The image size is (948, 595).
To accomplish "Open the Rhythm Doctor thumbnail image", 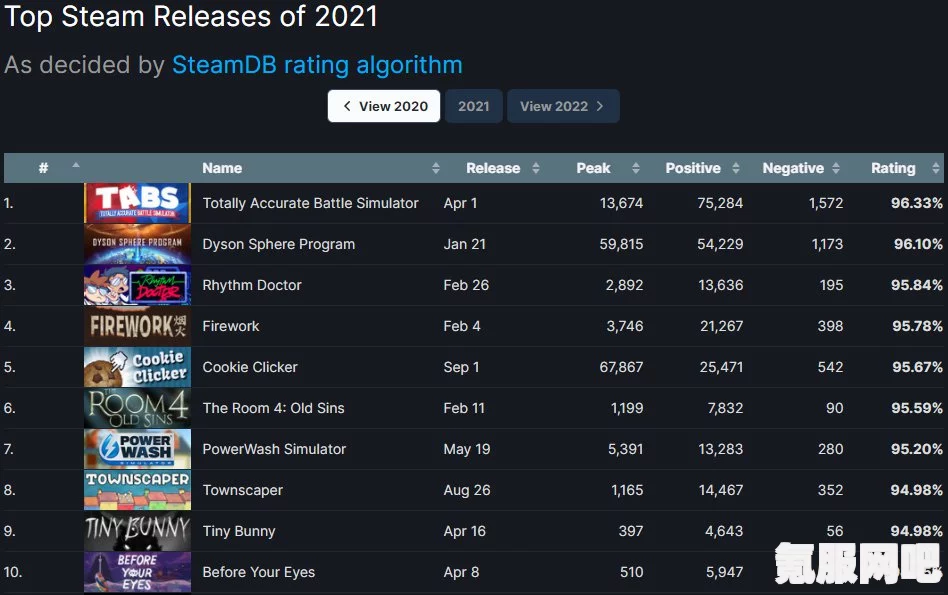I will (x=137, y=285).
